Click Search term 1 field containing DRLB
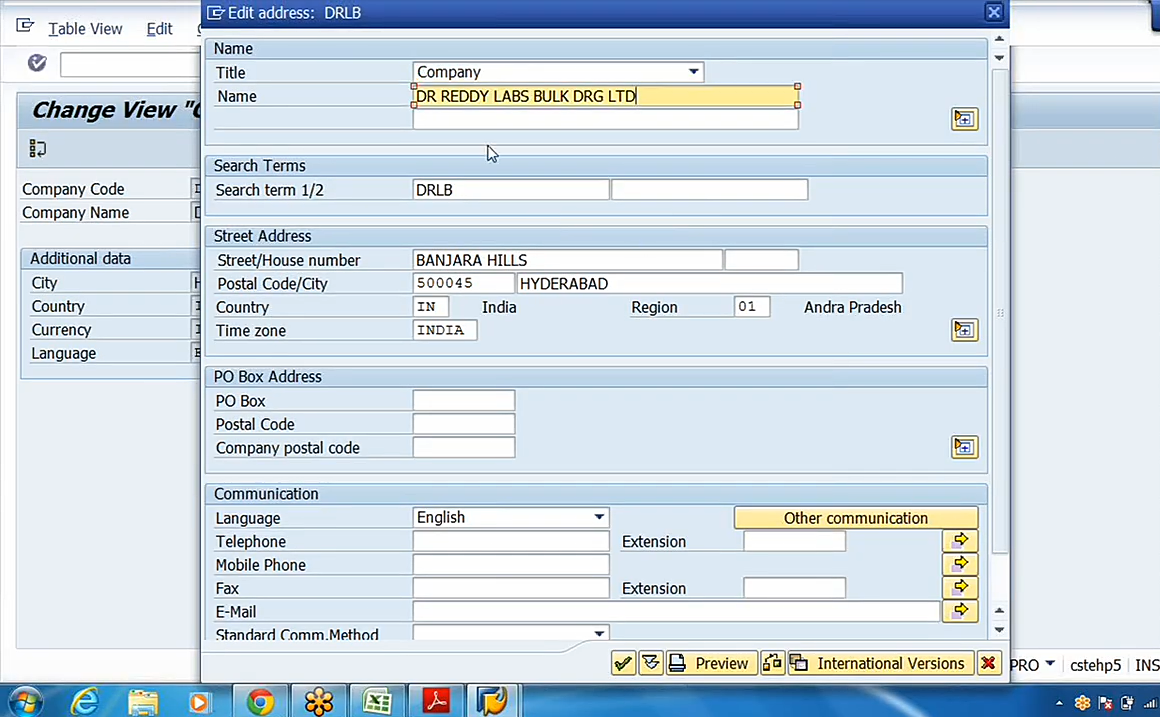Image resolution: width=1160 pixels, height=717 pixels. pos(510,190)
